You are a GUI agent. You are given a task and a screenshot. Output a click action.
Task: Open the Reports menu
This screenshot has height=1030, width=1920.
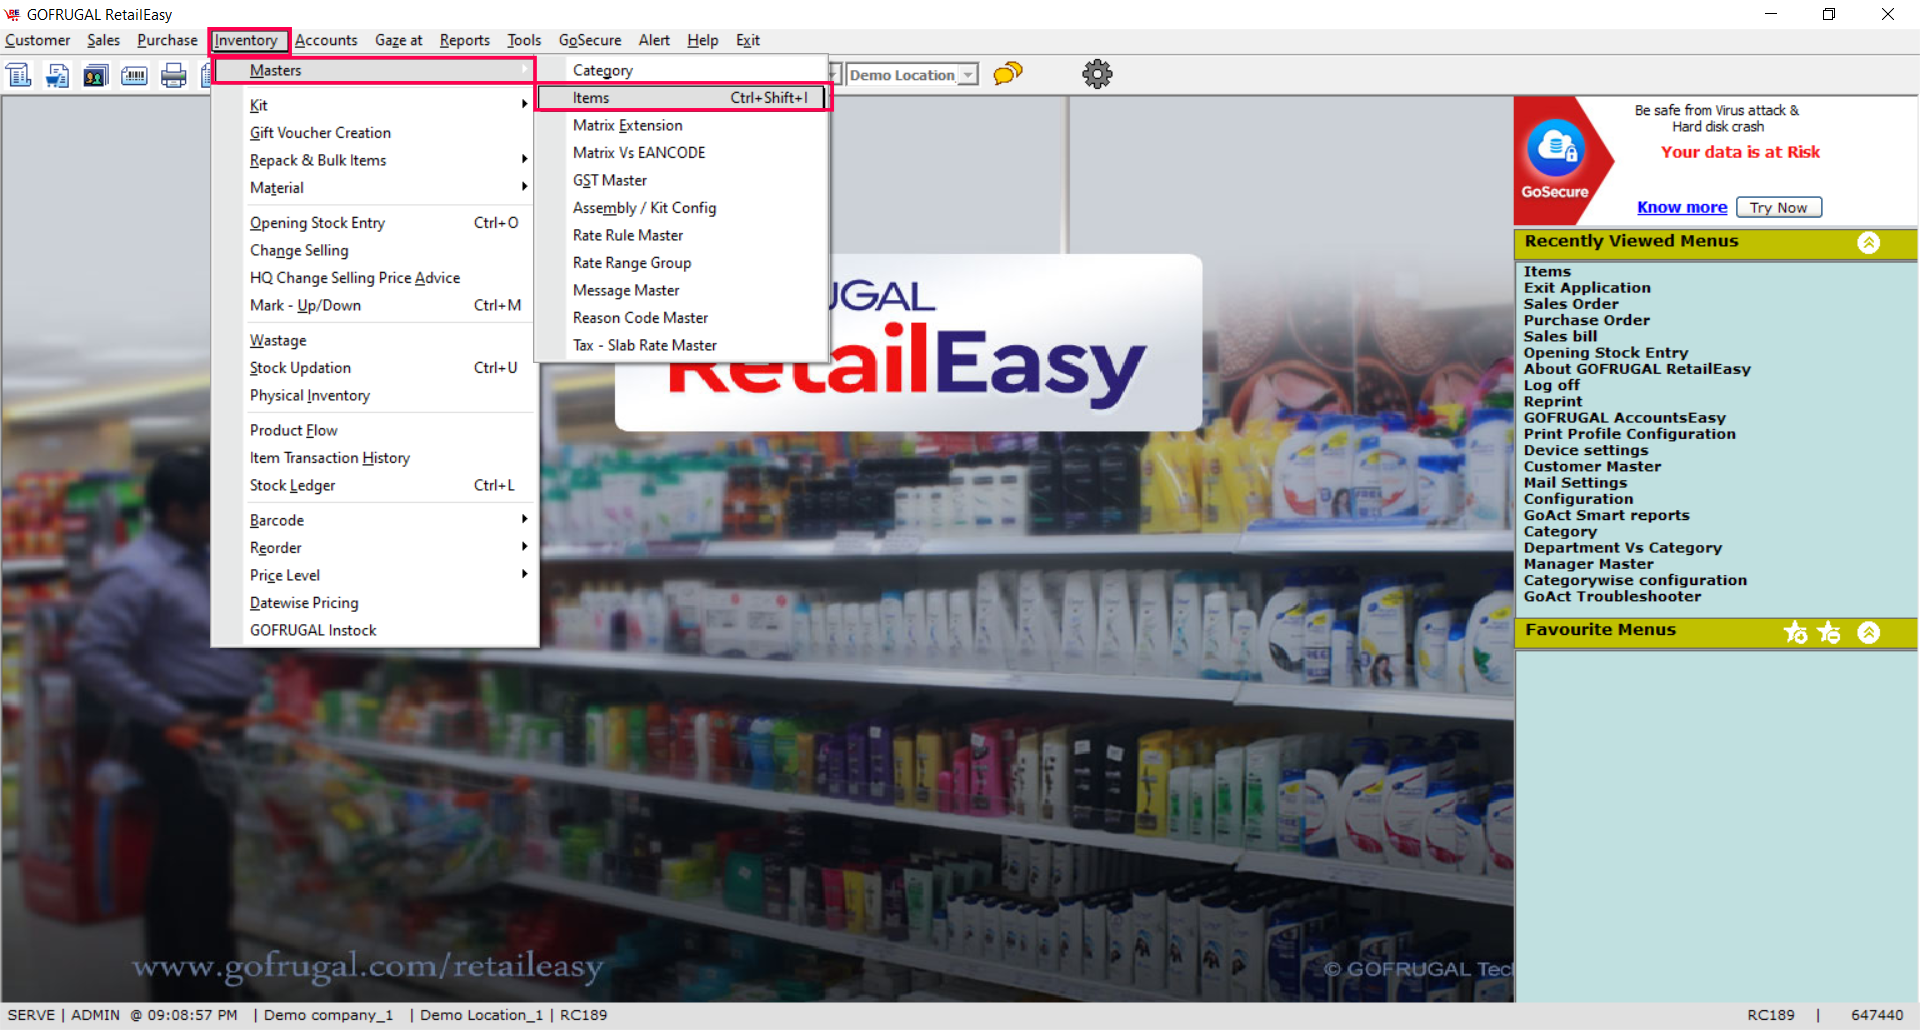pos(465,40)
